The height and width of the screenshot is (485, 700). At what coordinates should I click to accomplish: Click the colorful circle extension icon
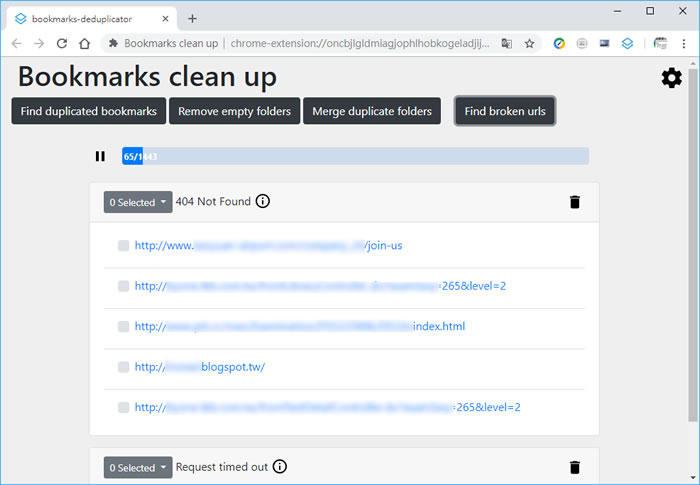[559, 43]
